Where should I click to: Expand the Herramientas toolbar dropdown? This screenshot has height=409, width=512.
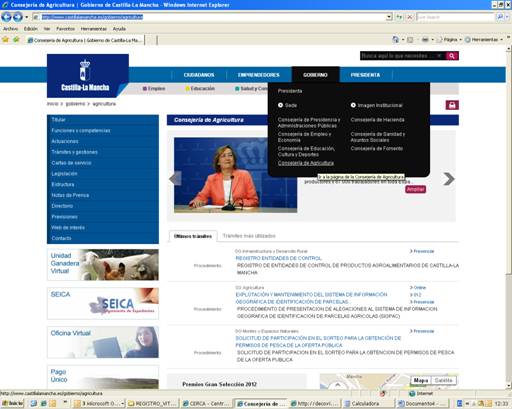502,40
